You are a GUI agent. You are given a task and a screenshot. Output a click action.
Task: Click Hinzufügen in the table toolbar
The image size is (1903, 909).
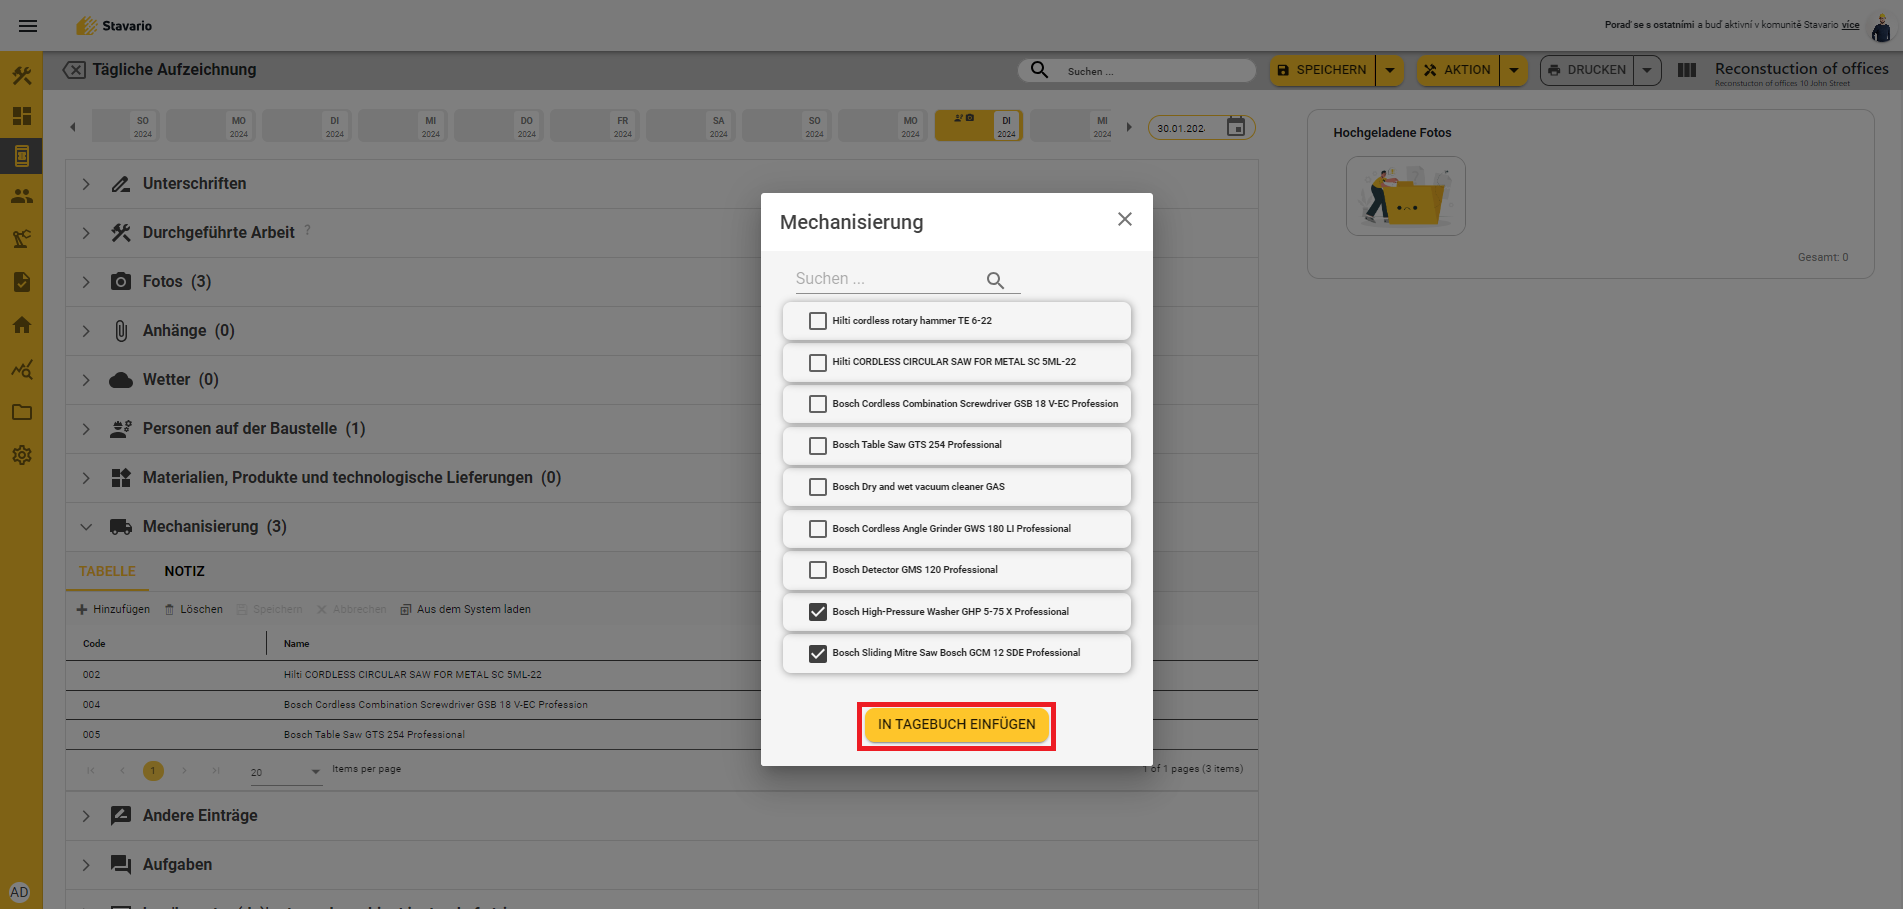coord(113,609)
